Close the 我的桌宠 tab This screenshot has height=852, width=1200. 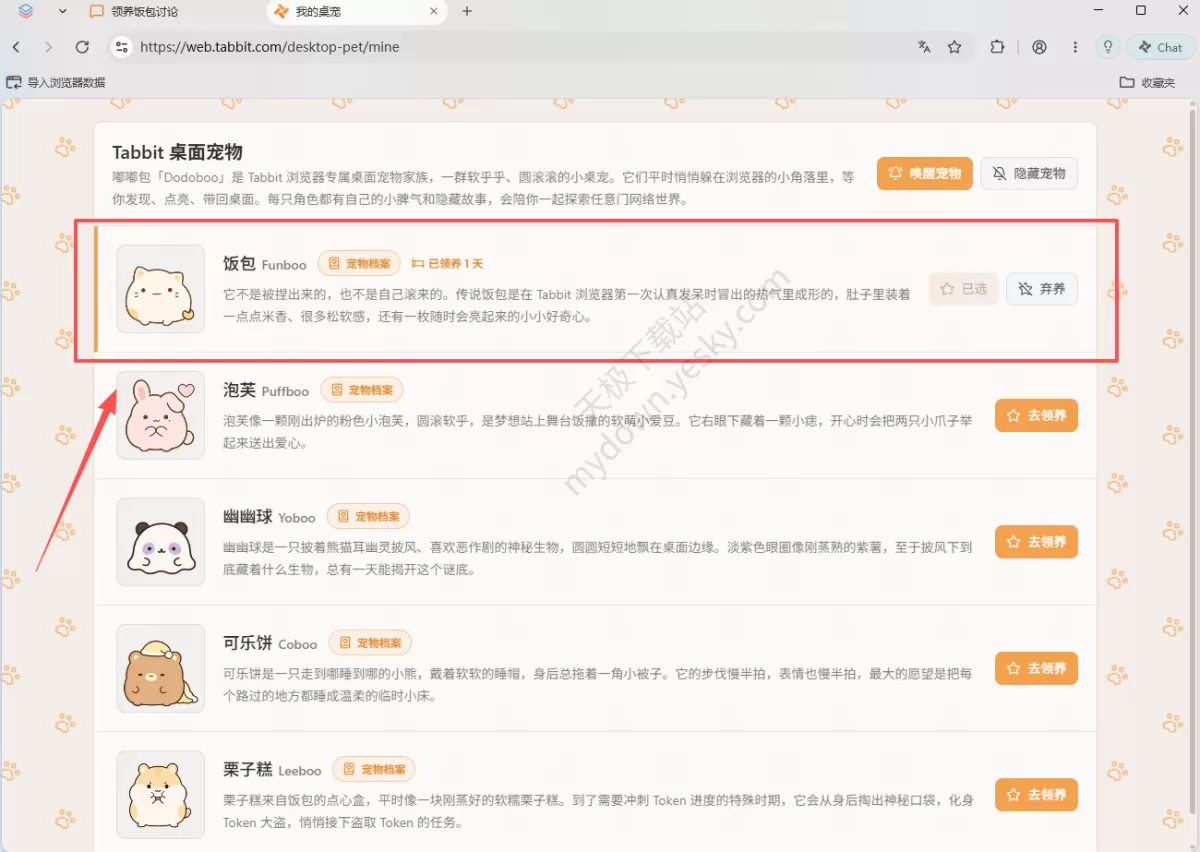(x=434, y=11)
